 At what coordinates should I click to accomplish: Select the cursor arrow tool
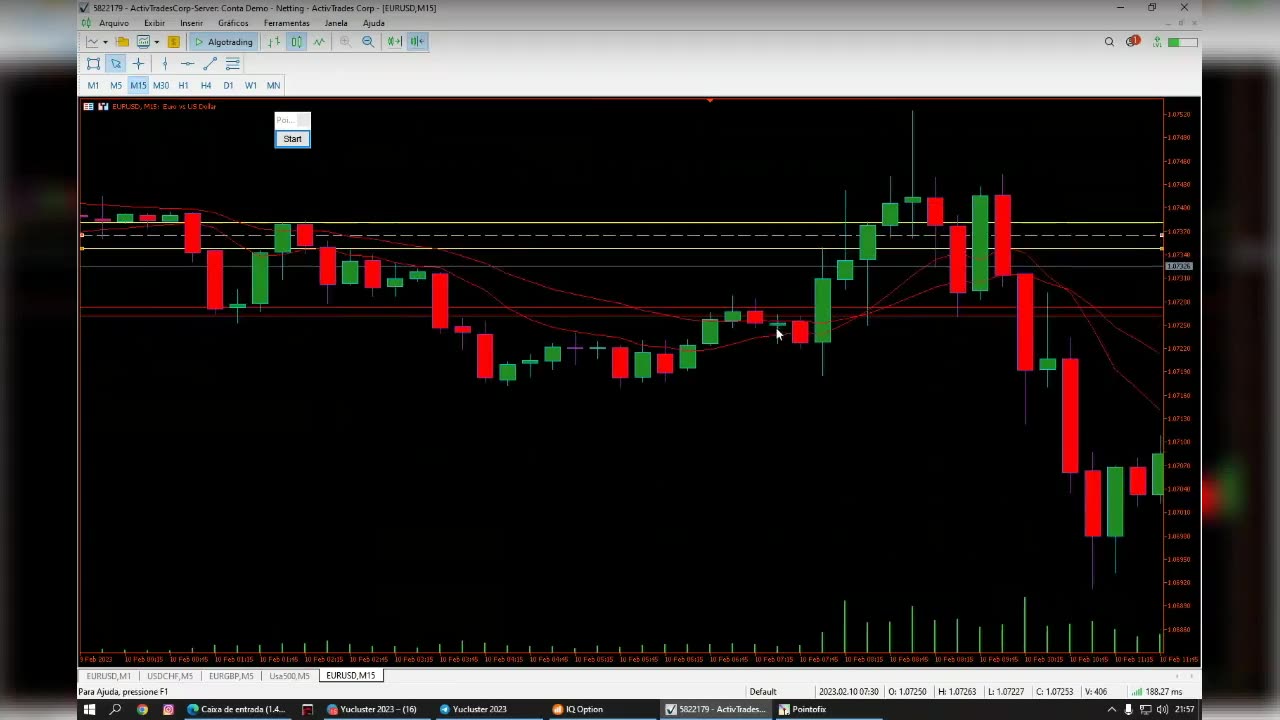coord(116,64)
